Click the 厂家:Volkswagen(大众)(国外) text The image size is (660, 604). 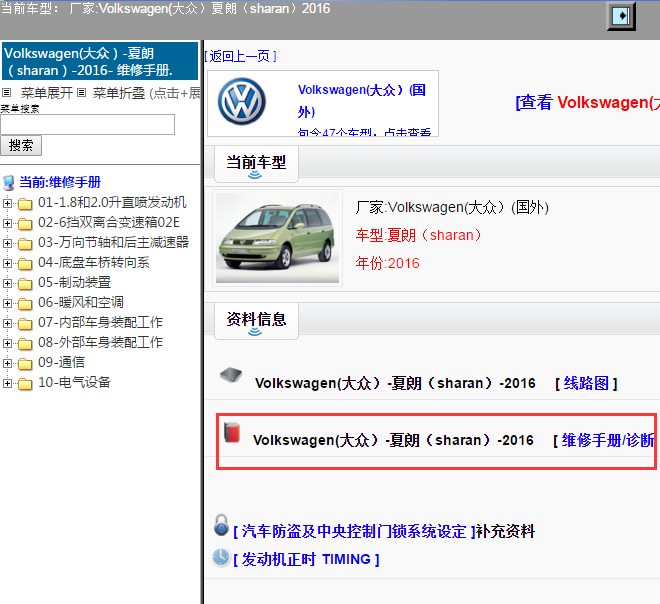452,208
